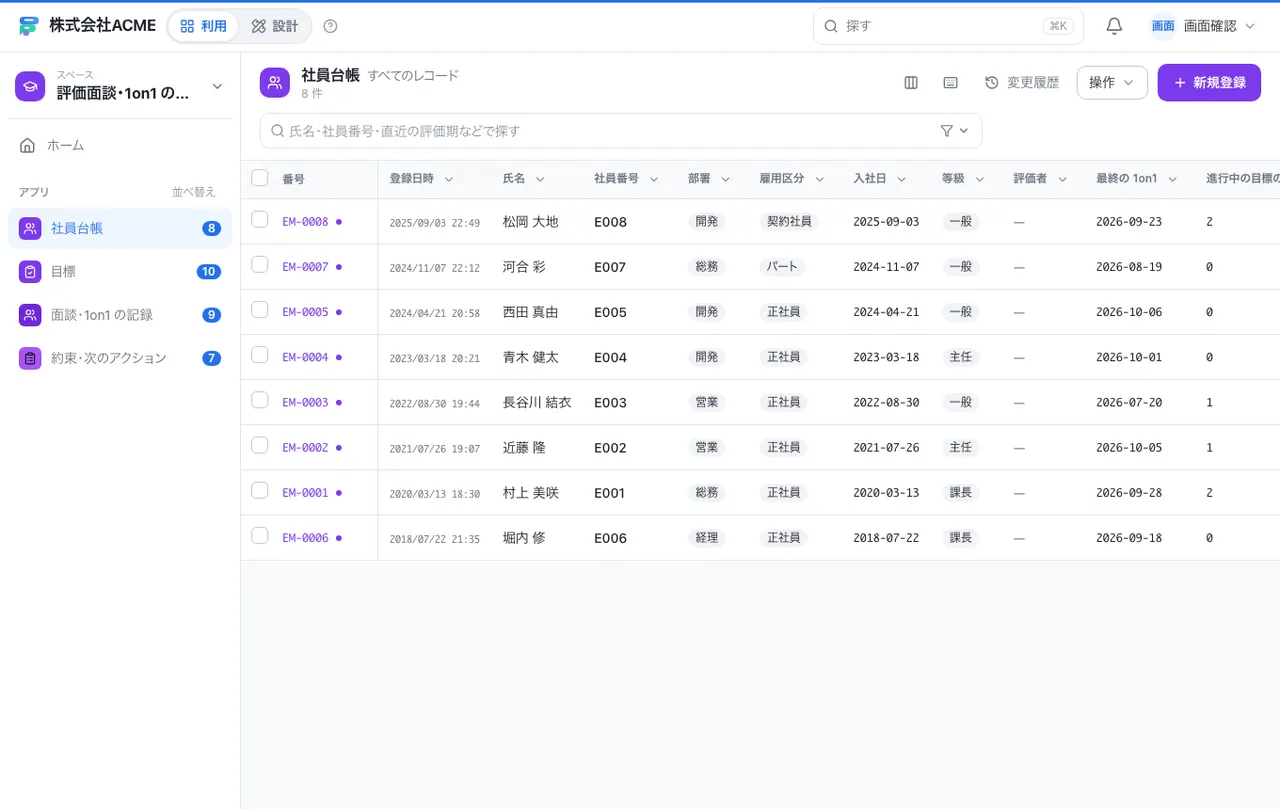This screenshot has width=1280, height=809.
Task: Open the 登録日時 column menu
Action: 449,179
